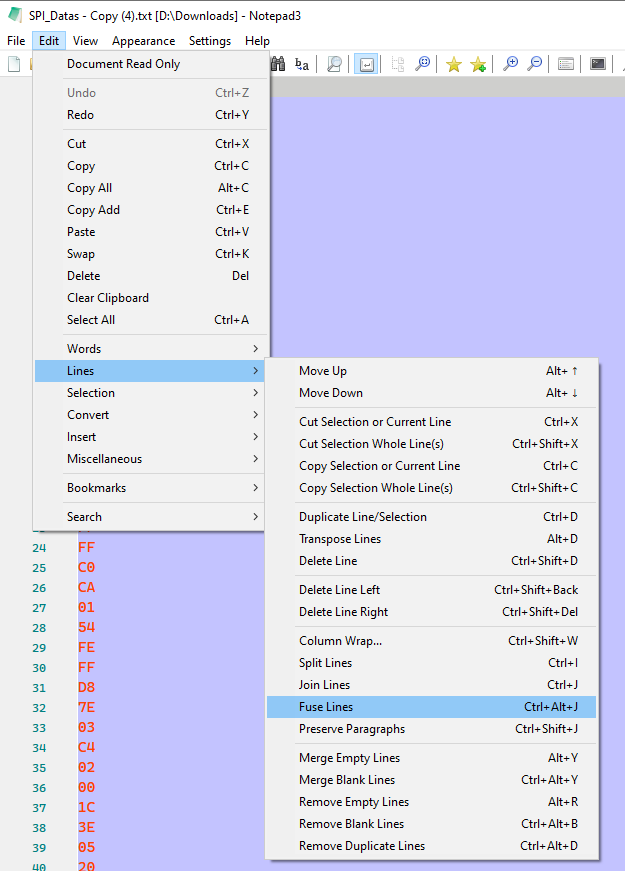The image size is (625, 871).
Task: Click the zoom out toolbar icon
Action: 534,63
